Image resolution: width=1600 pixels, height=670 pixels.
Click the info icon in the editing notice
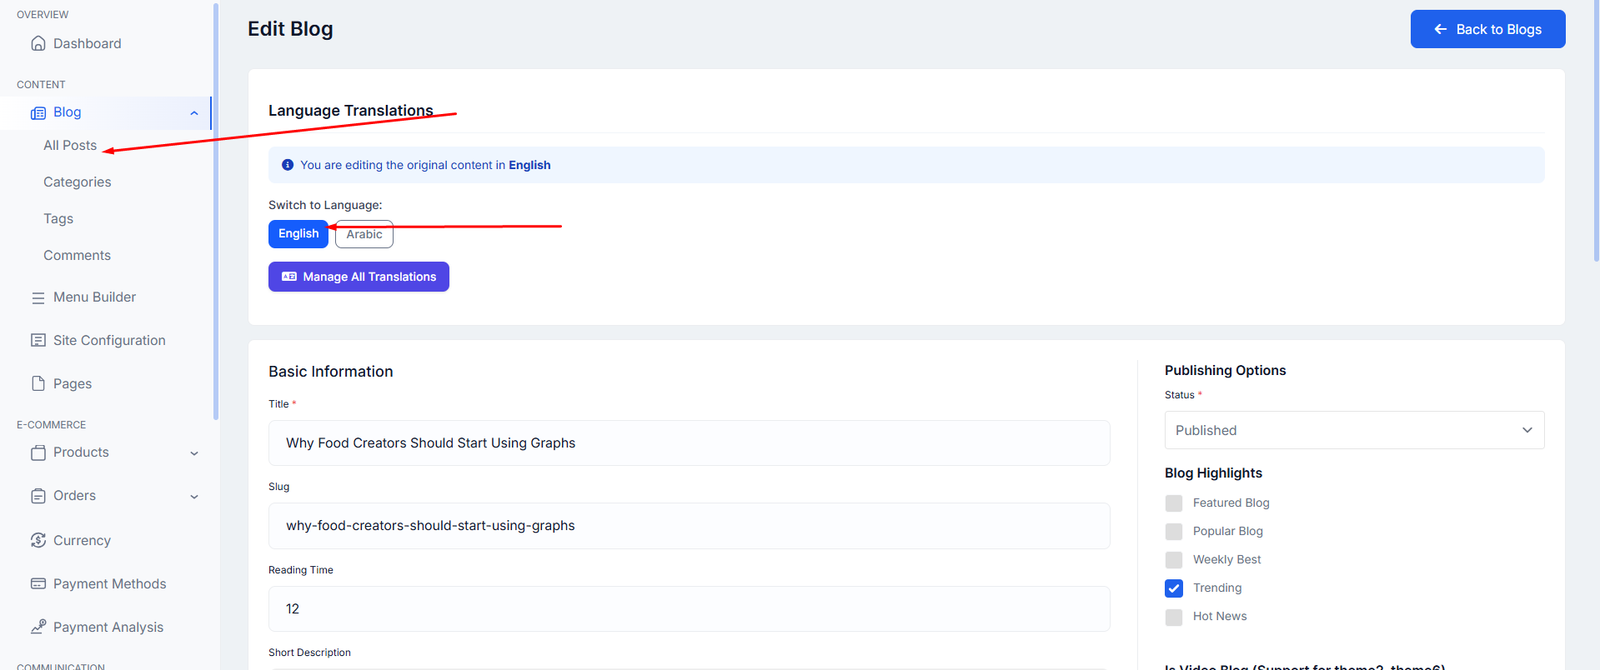pyautogui.click(x=288, y=165)
